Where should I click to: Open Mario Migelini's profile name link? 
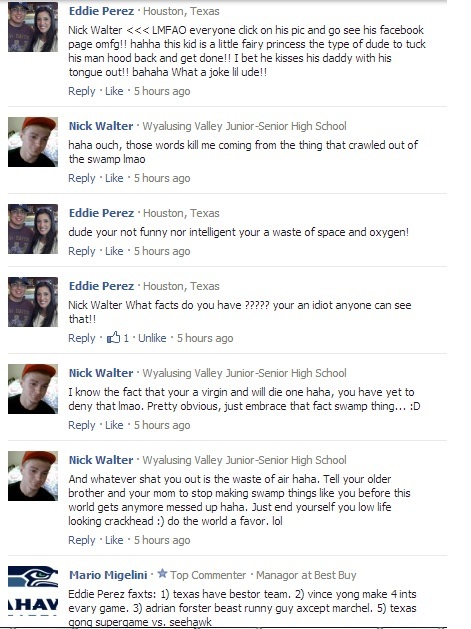click(108, 575)
